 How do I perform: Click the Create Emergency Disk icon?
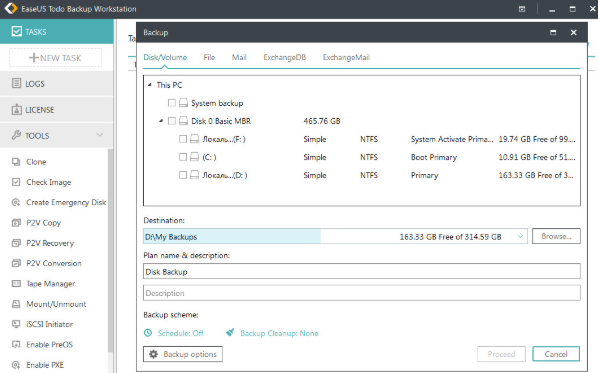coord(16,202)
